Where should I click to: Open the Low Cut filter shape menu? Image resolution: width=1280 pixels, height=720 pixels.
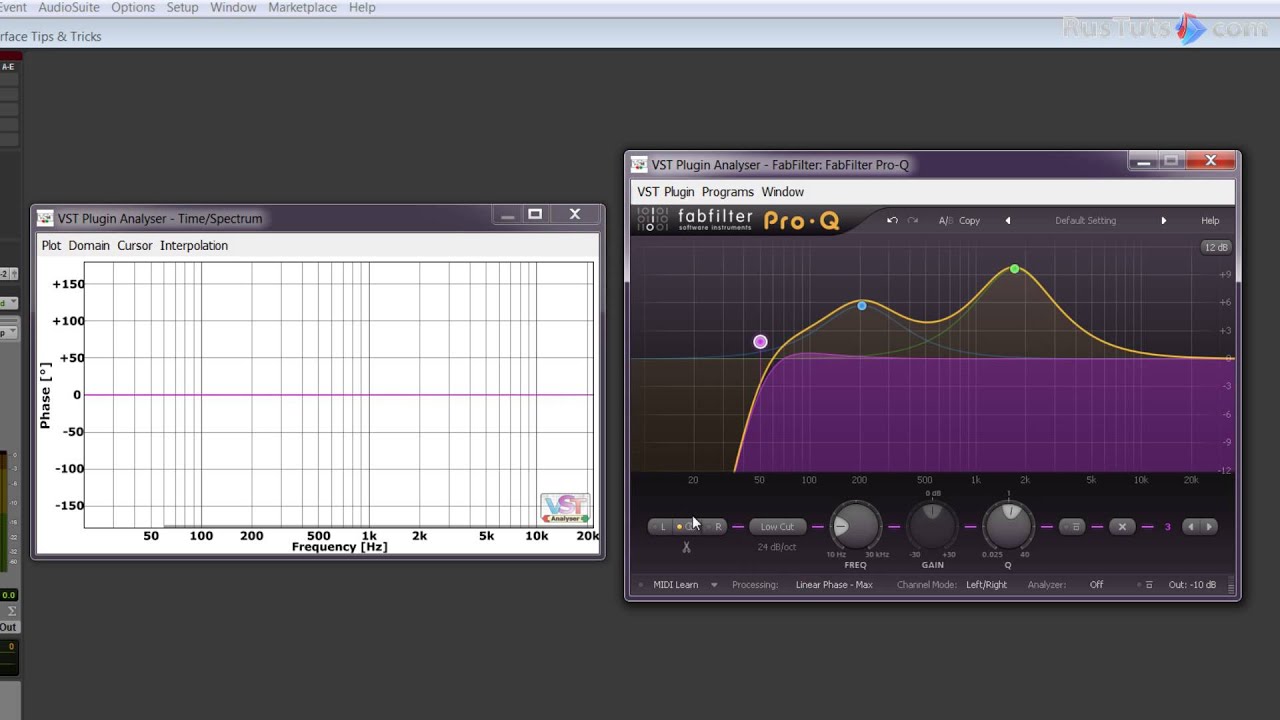tap(777, 527)
